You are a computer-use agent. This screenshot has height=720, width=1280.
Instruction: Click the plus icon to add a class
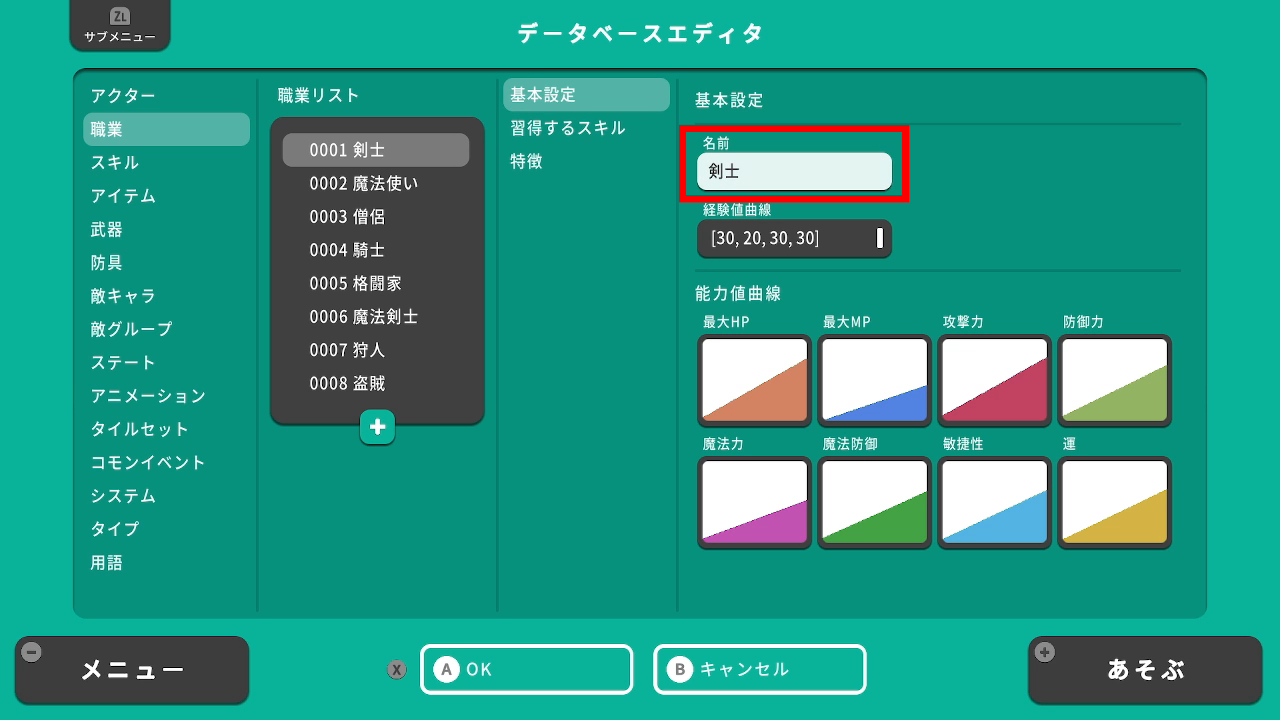pyautogui.click(x=377, y=427)
